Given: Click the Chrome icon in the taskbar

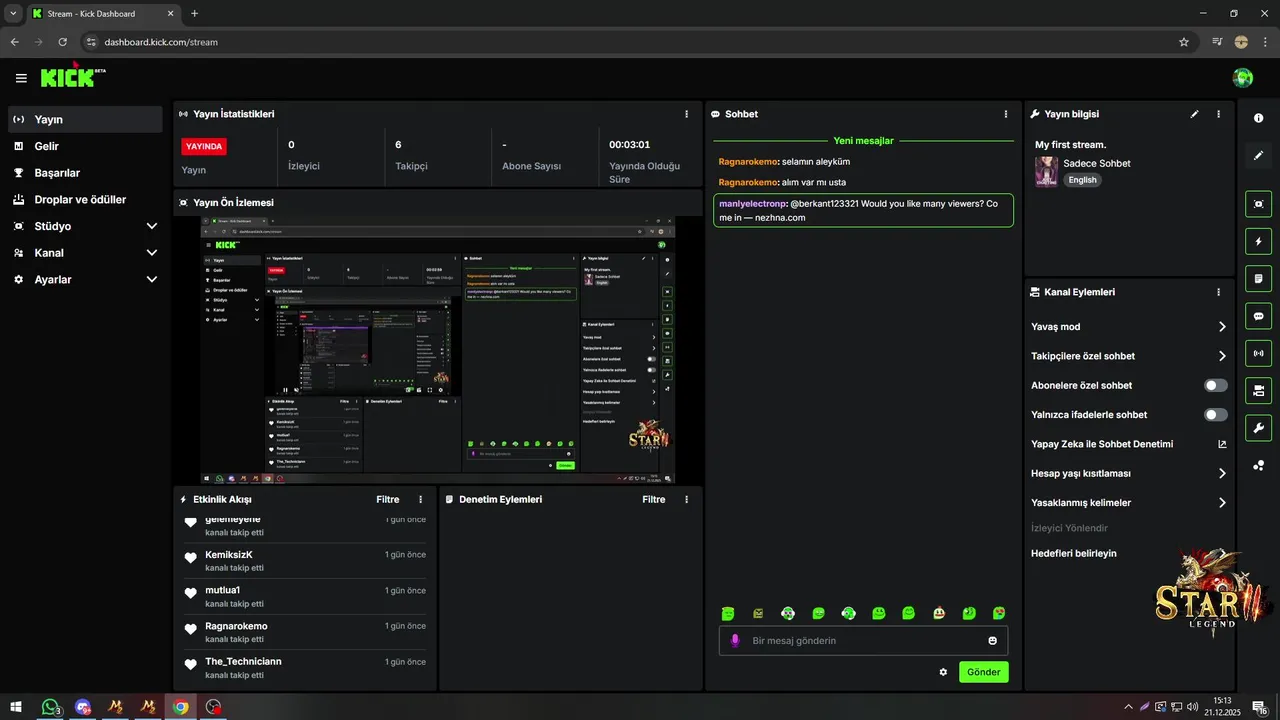Looking at the screenshot, I should click(180, 707).
